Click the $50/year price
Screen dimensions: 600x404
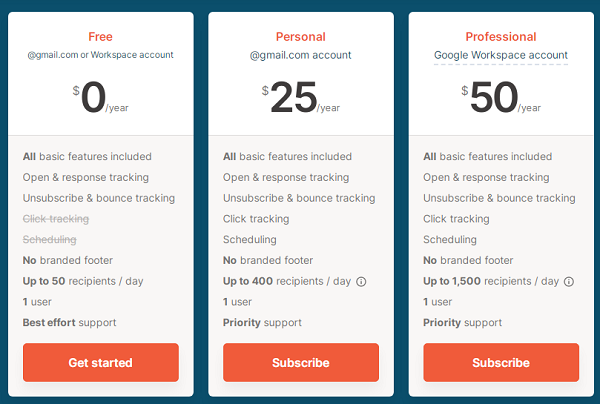pyautogui.click(x=501, y=97)
